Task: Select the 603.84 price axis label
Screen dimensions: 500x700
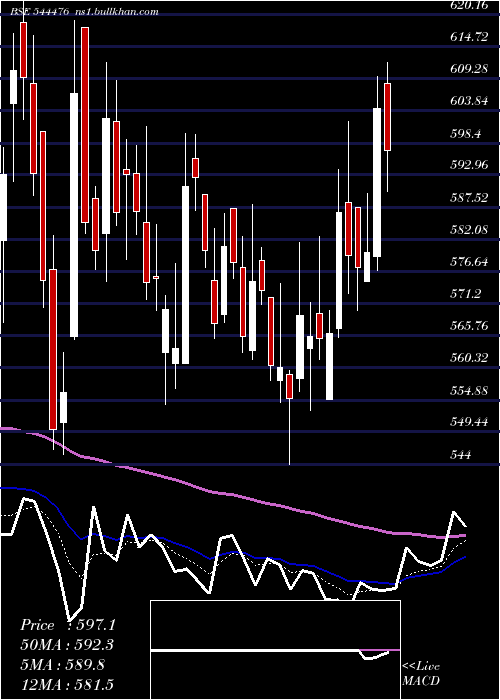Action: click(x=469, y=101)
